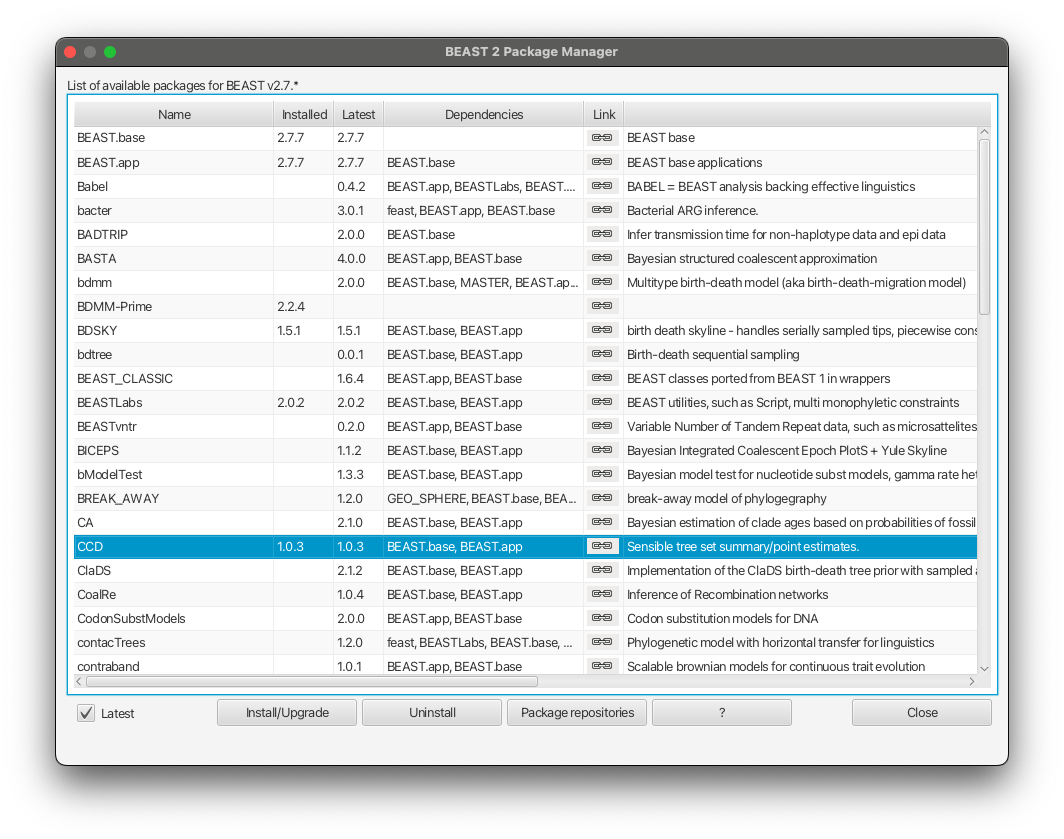Click the BEASTvntr link icon
The height and width of the screenshot is (839, 1064).
pyautogui.click(x=602, y=426)
